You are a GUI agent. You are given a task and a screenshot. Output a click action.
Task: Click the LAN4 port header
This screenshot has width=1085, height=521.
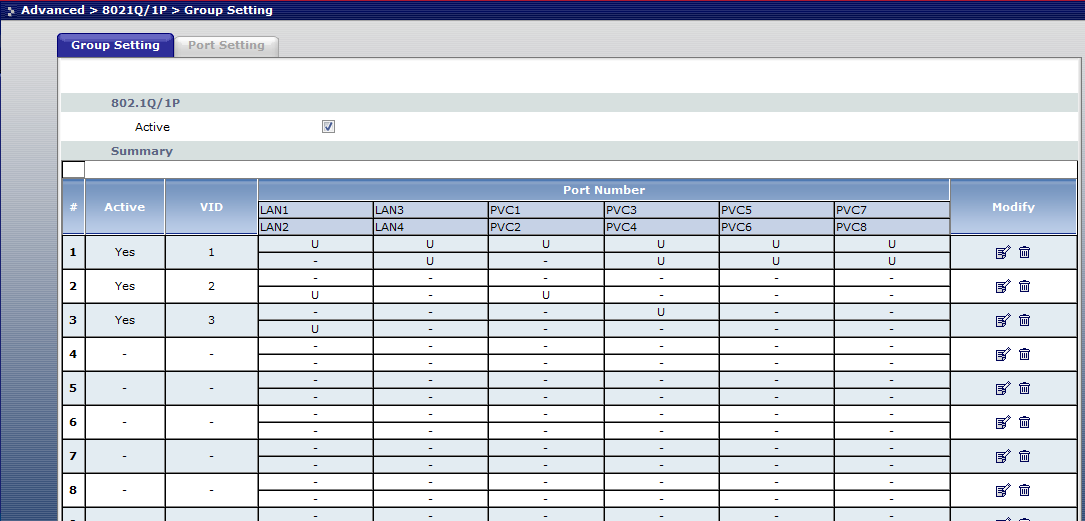(430, 227)
